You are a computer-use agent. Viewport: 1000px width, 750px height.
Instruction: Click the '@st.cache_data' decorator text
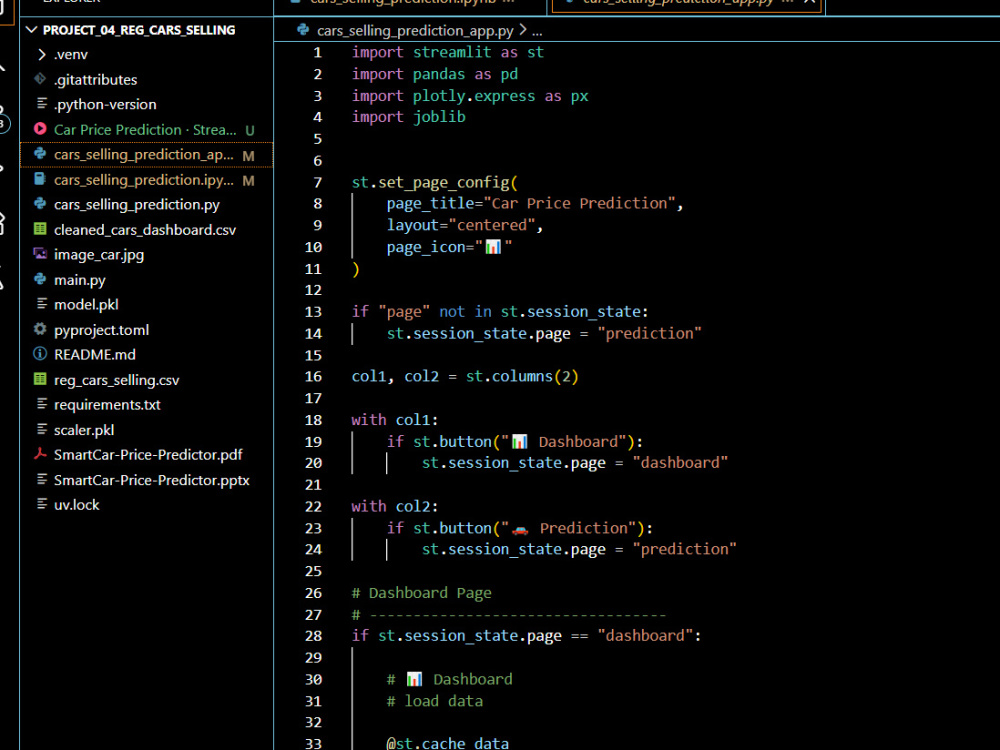[x=448, y=742]
